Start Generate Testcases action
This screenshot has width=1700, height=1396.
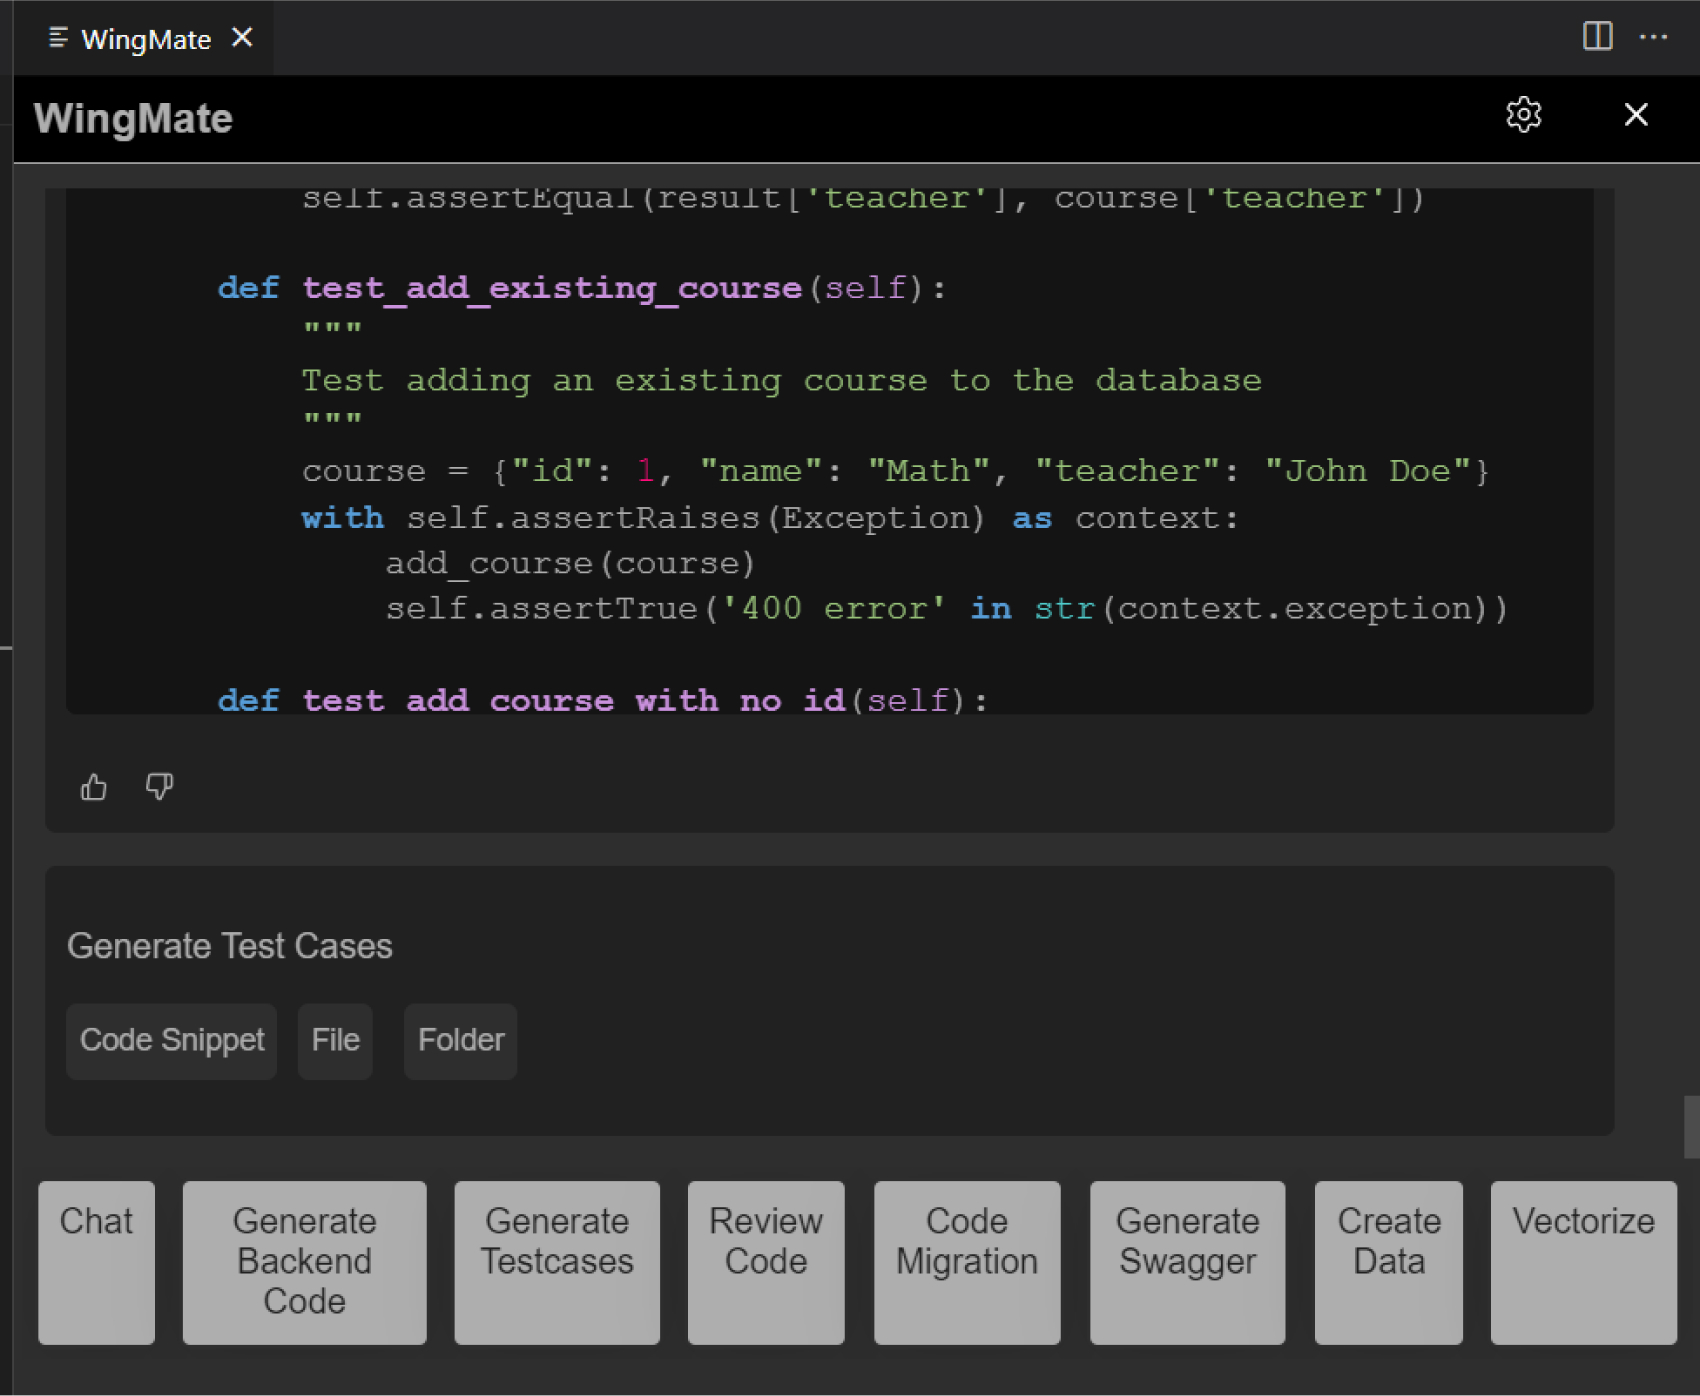[x=557, y=1262]
